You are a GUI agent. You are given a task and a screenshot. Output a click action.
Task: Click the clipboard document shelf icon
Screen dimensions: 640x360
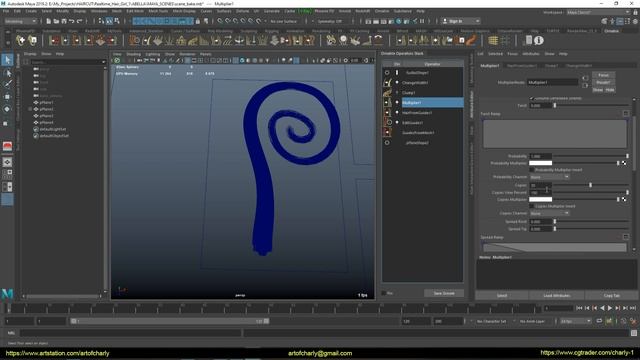point(529,40)
